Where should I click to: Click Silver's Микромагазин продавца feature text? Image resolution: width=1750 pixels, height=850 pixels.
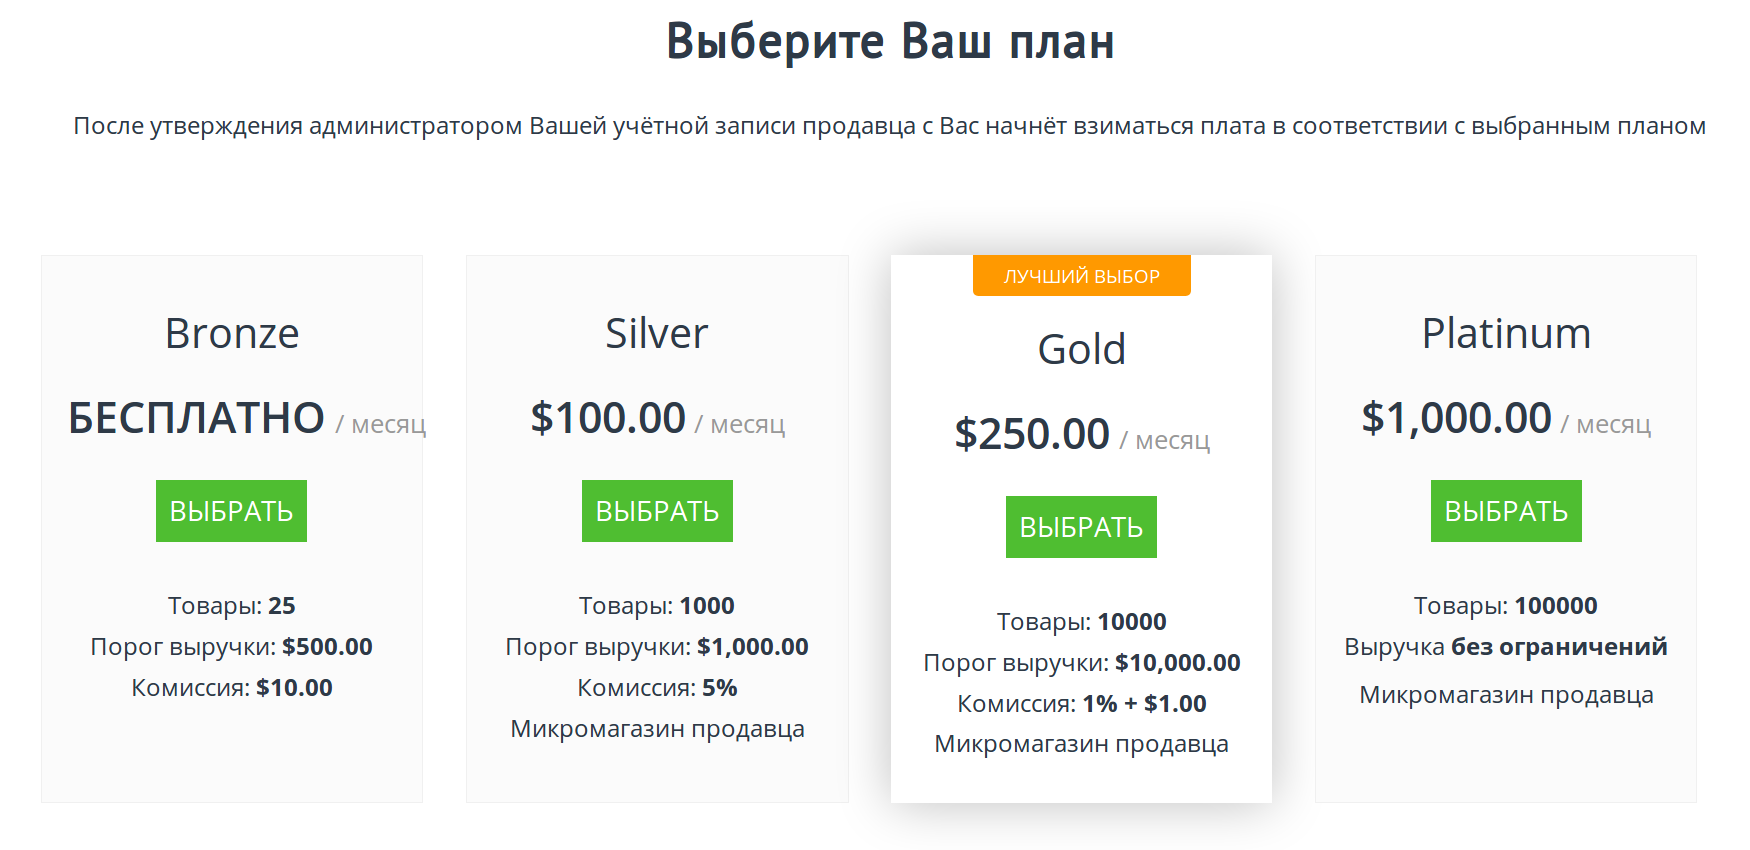pyautogui.click(x=657, y=729)
